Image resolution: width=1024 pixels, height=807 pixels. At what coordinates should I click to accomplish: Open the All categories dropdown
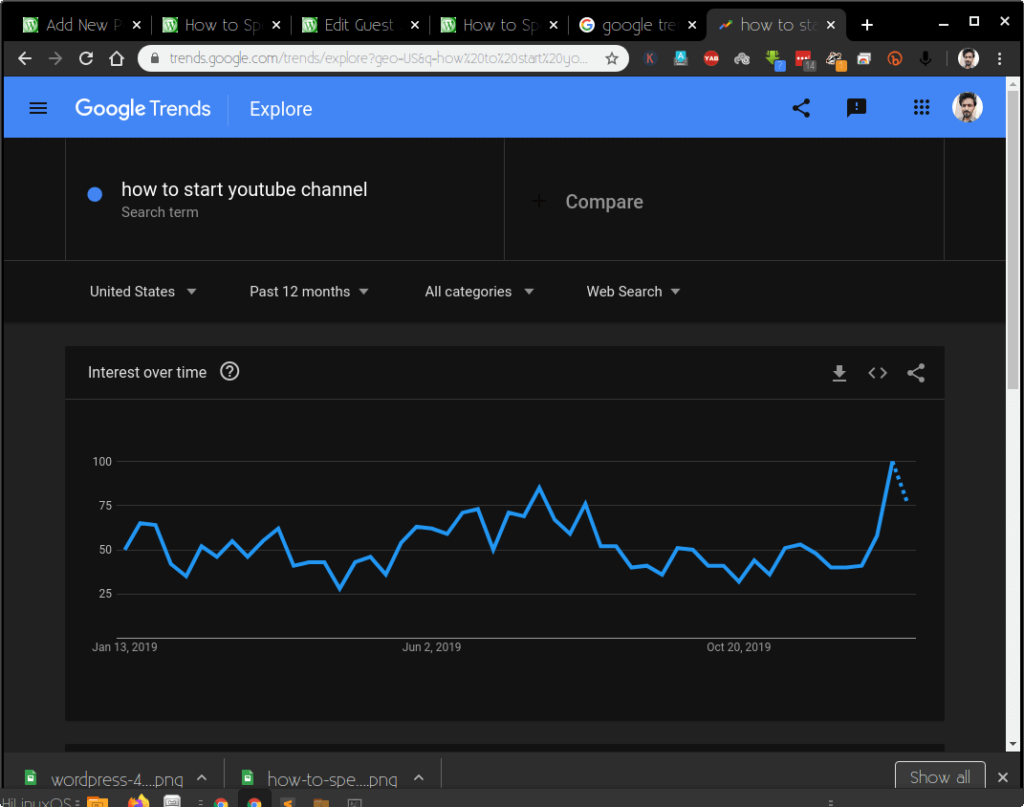(479, 291)
